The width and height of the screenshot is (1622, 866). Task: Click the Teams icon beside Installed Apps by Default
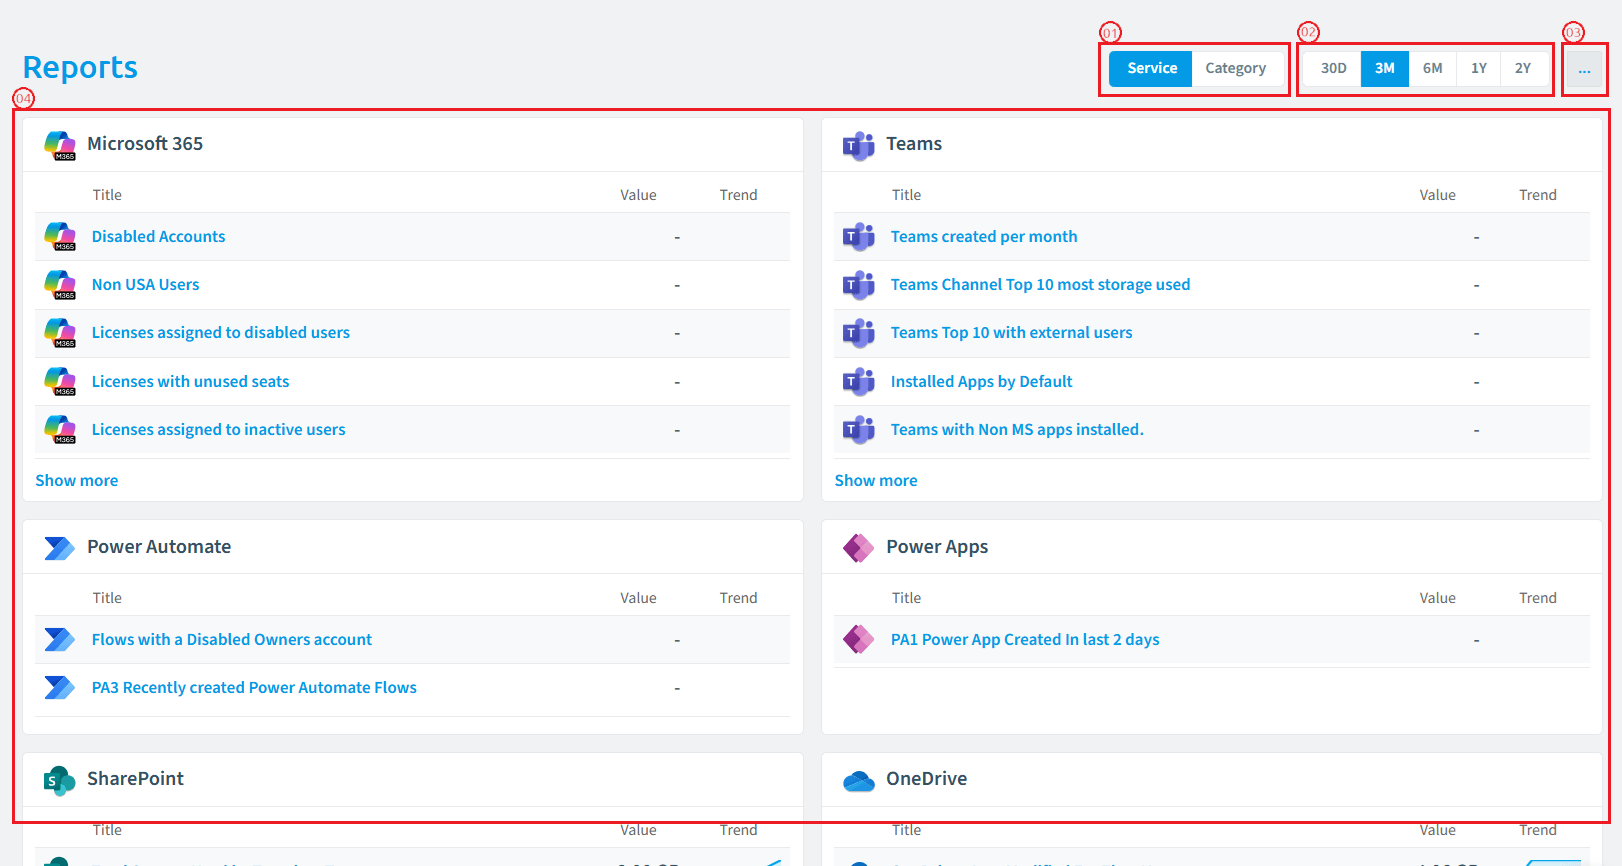[x=859, y=382]
